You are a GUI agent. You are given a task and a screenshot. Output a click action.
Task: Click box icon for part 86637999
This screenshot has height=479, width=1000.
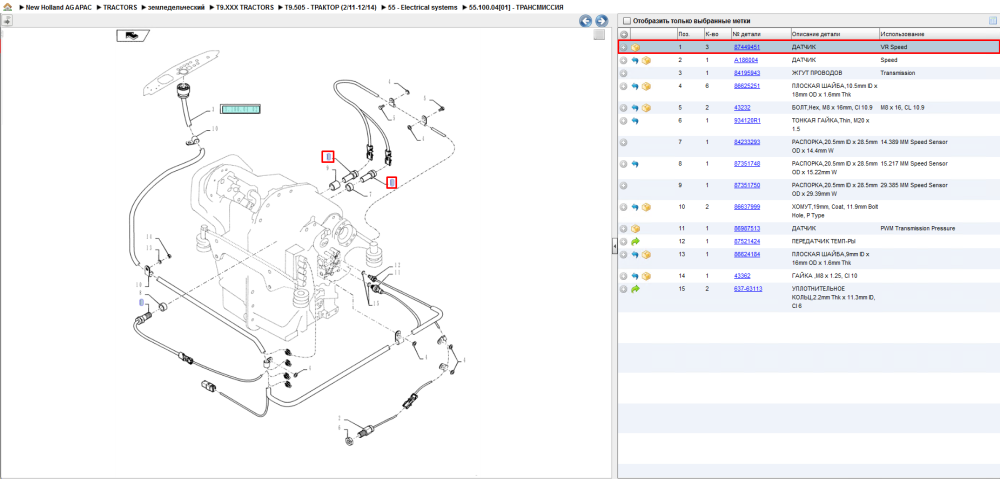click(646, 207)
